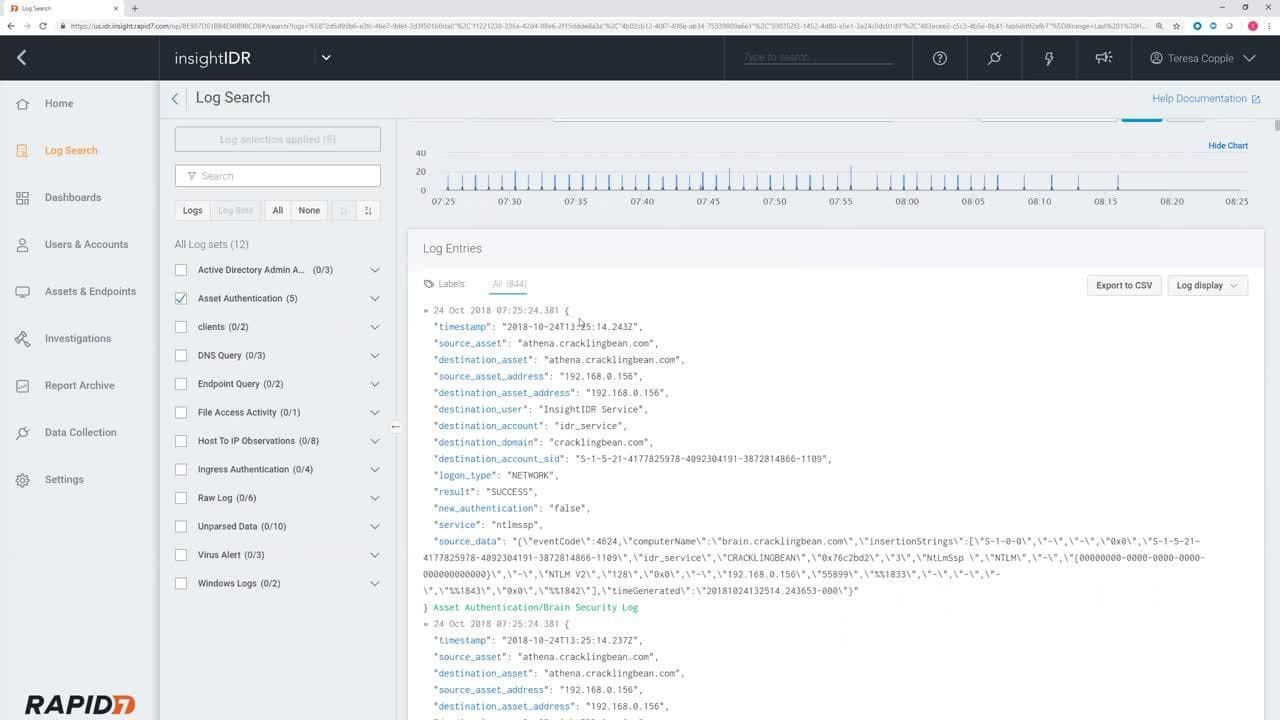Click the Log Search back arrow

175,98
